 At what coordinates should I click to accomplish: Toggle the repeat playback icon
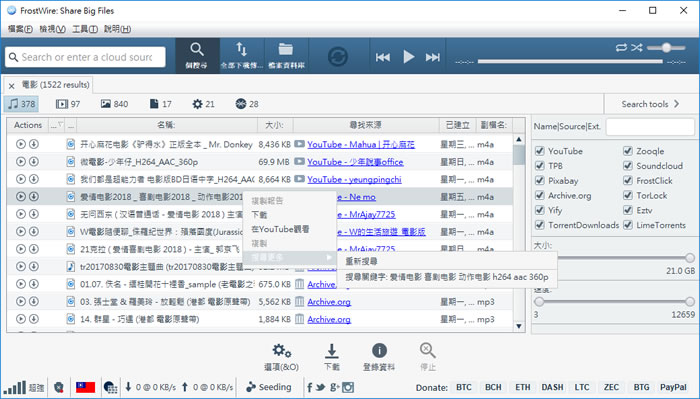tap(621, 47)
